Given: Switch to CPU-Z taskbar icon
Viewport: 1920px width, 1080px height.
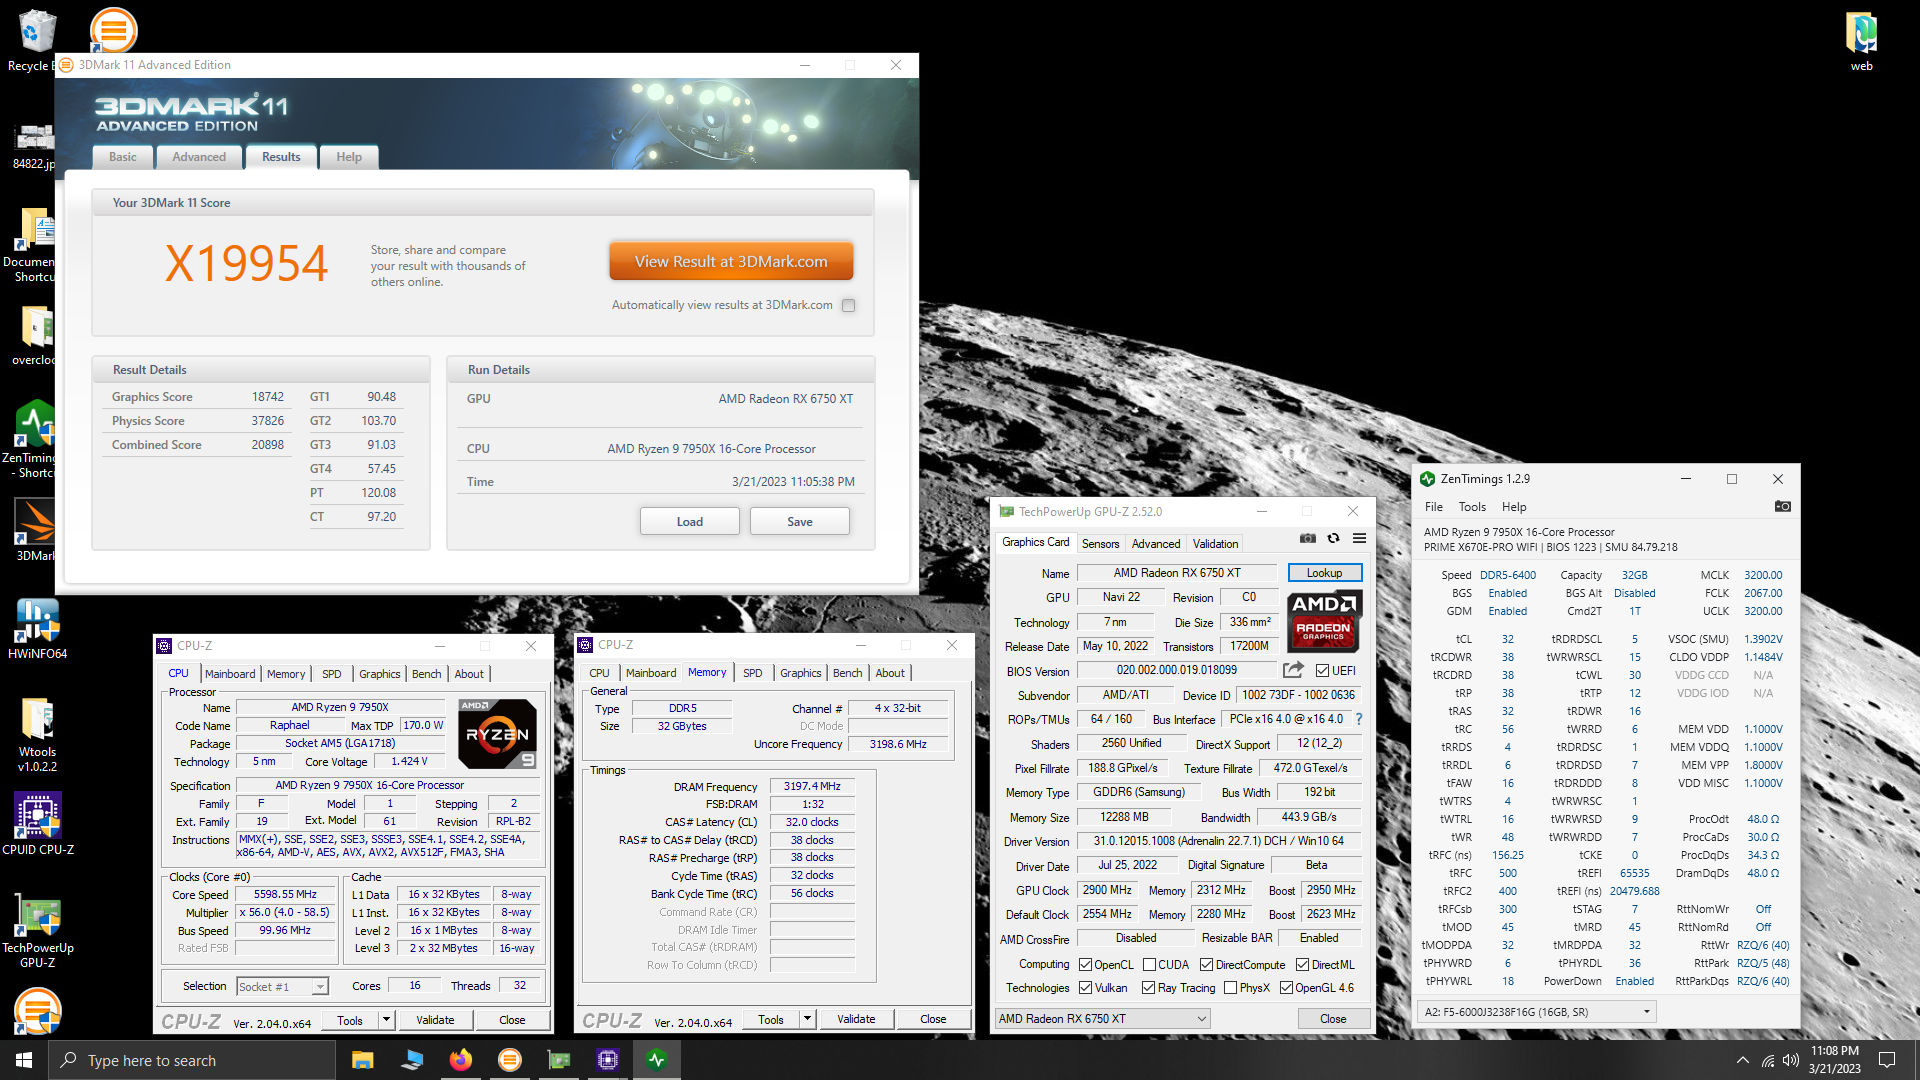Looking at the screenshot, I should click(607, 1060).
